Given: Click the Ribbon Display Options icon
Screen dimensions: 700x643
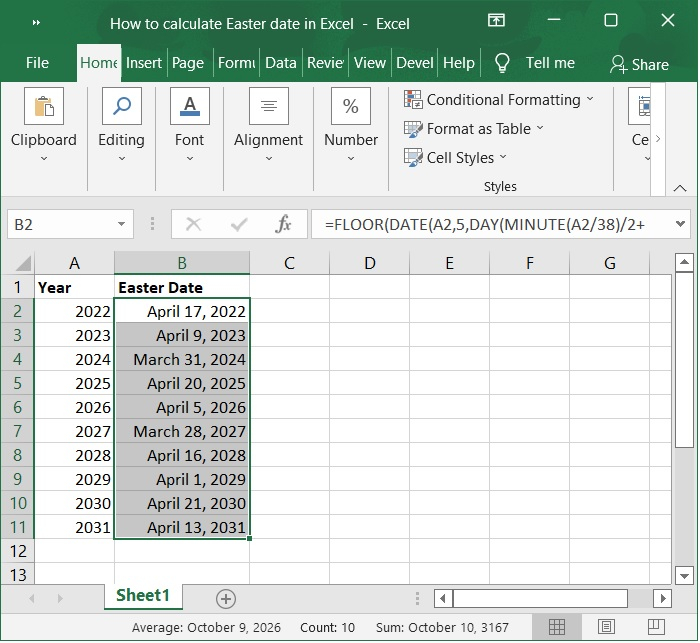Looking at the screenshot, I should point(496,20).
